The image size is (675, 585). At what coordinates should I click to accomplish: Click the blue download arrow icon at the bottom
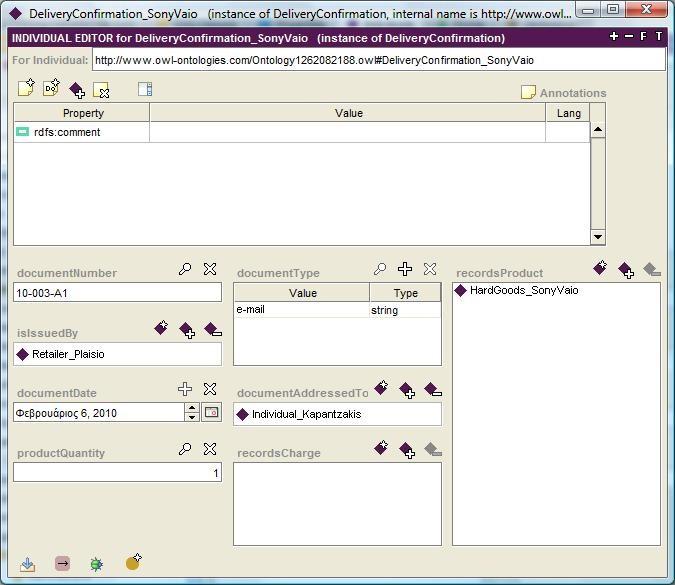point(28,564)
